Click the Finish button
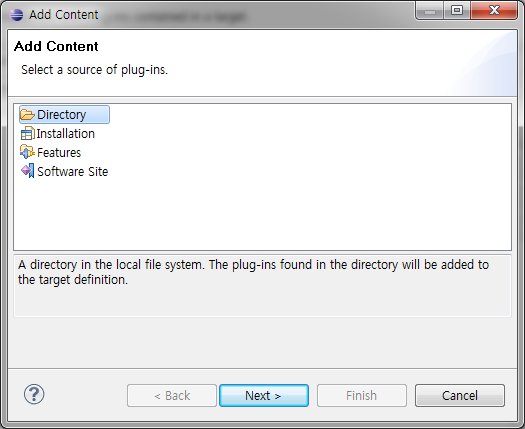This screenshot has height=429, width=525. [x=362, y=396]
